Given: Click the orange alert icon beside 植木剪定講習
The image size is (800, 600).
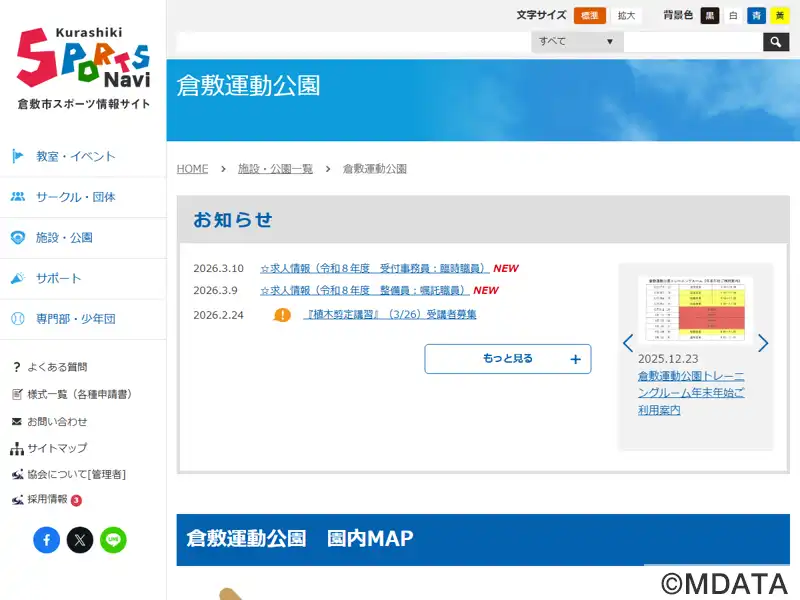Looking at the screenshot, I should (283, 315).
